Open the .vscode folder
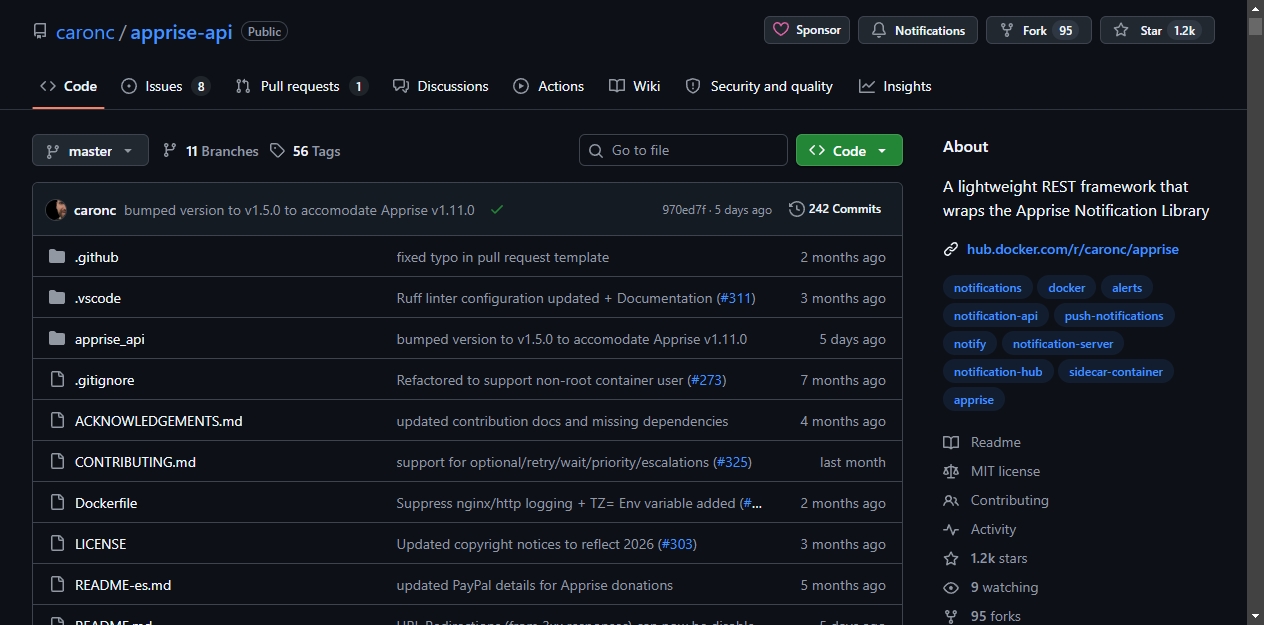The width and height of the screenshot is (1264, 625). (98, 298)
